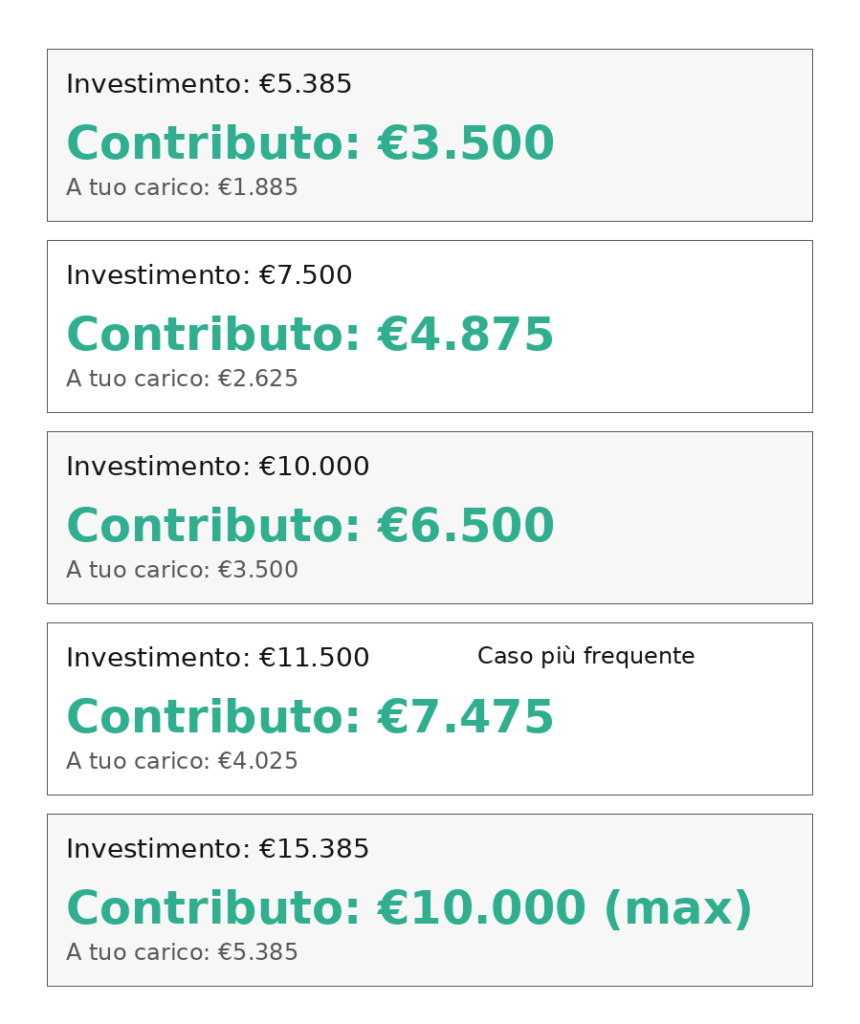
Task: Click the A tuo carico €4.025 text
Action: coord(182,761)
